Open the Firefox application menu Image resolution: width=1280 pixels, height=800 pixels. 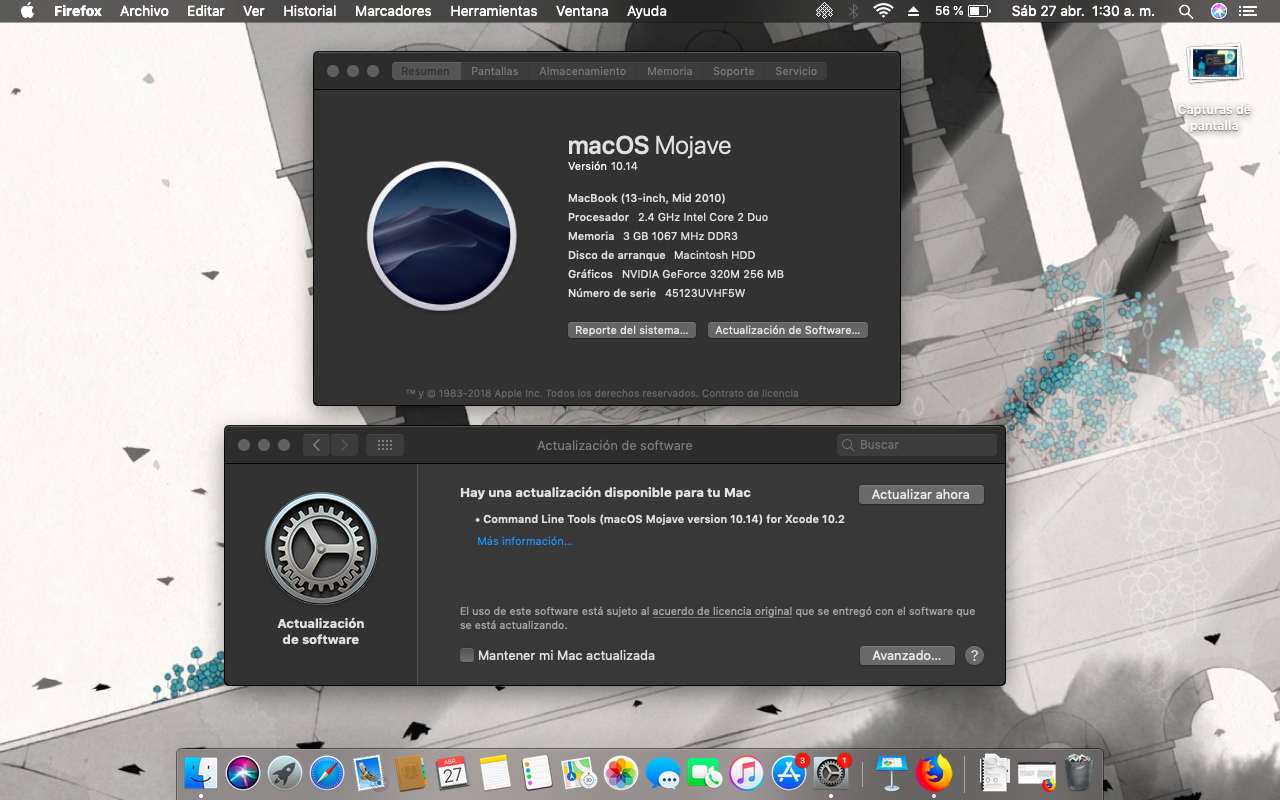(x=77, y=11)
